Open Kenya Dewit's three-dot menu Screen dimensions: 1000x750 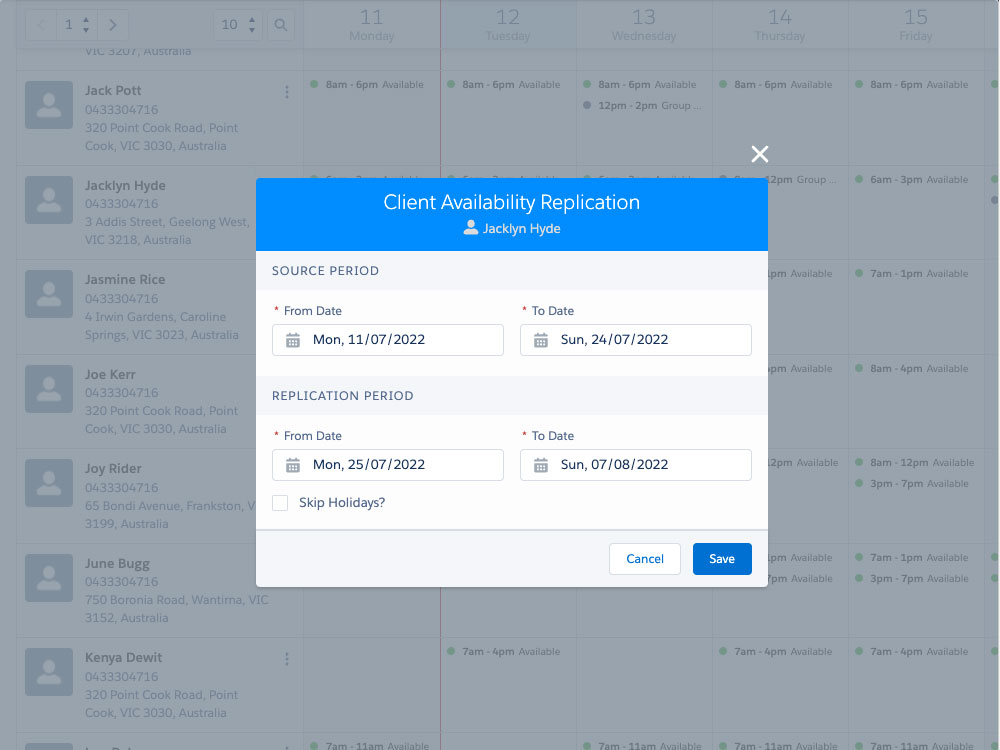click(x=287, y=659)
